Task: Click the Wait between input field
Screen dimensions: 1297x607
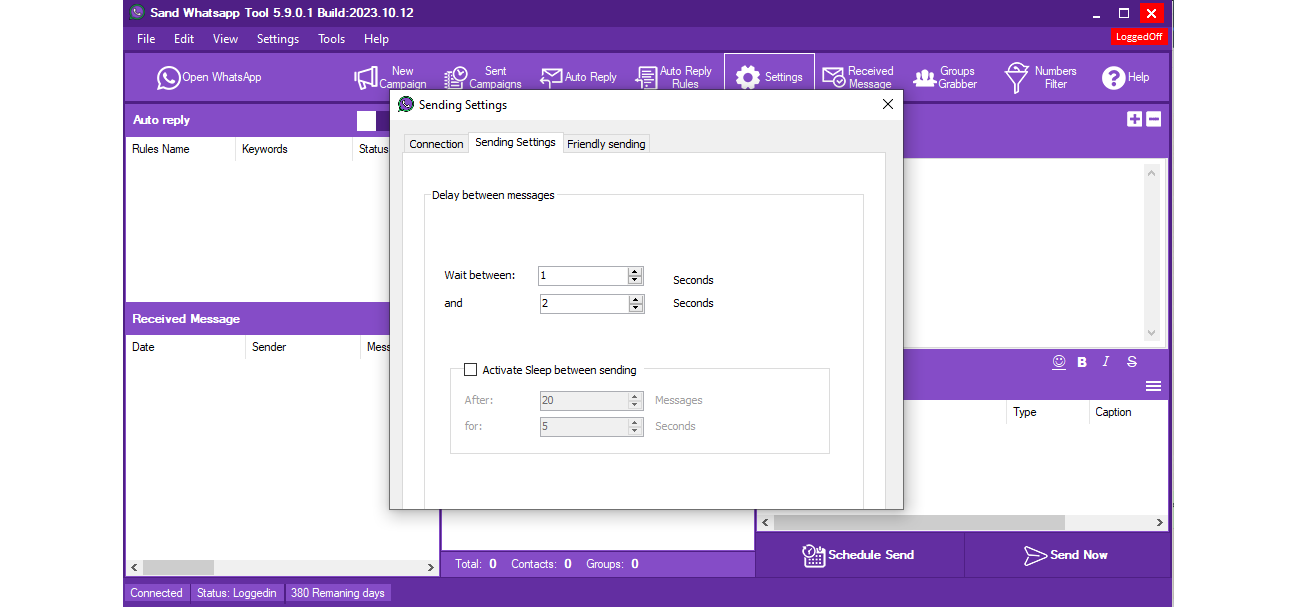Action: tap(583, 276)
